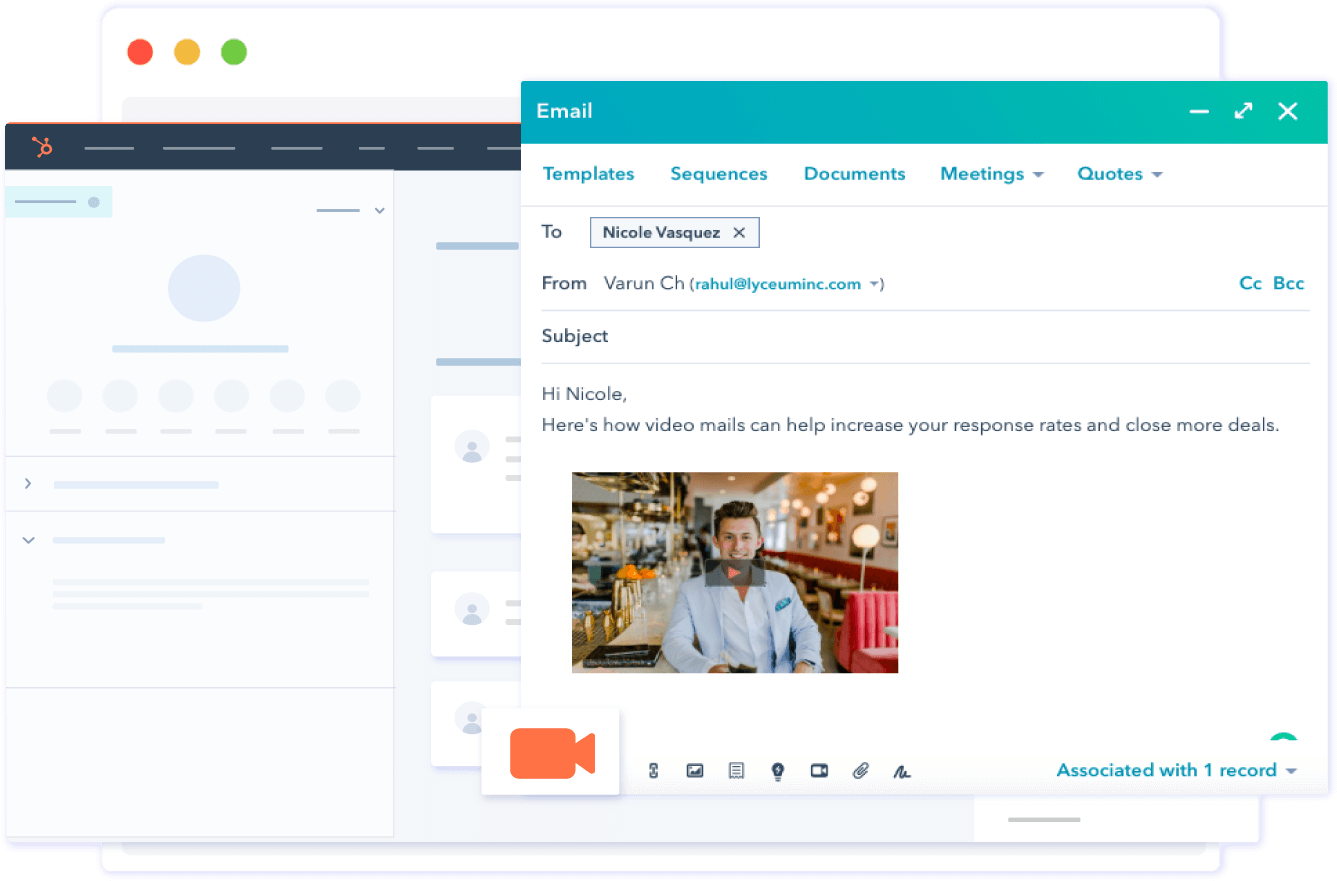Open the snippets icon in the toolbar

tap(737, 771)
